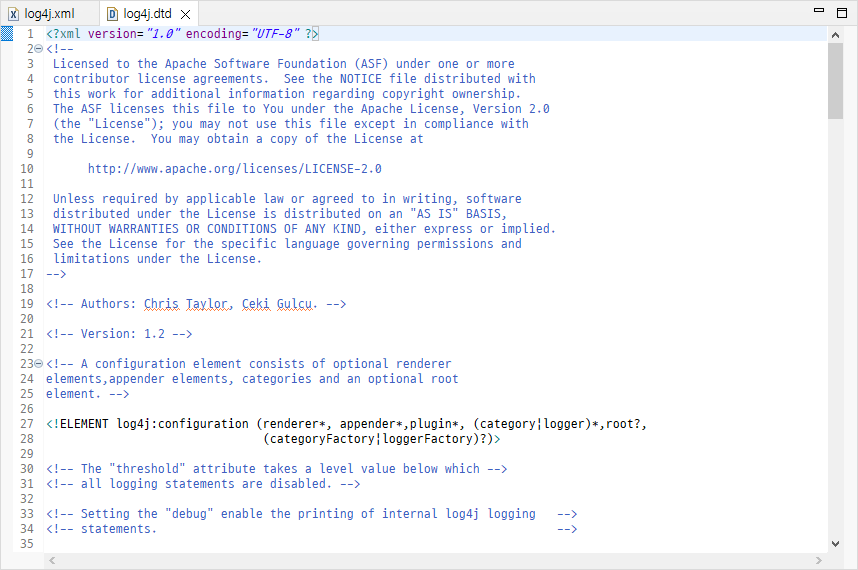The height and width of the screenshot is (570, 858).
Task: Click 'all logging statements are disabled' line
Action: point(203,484)
